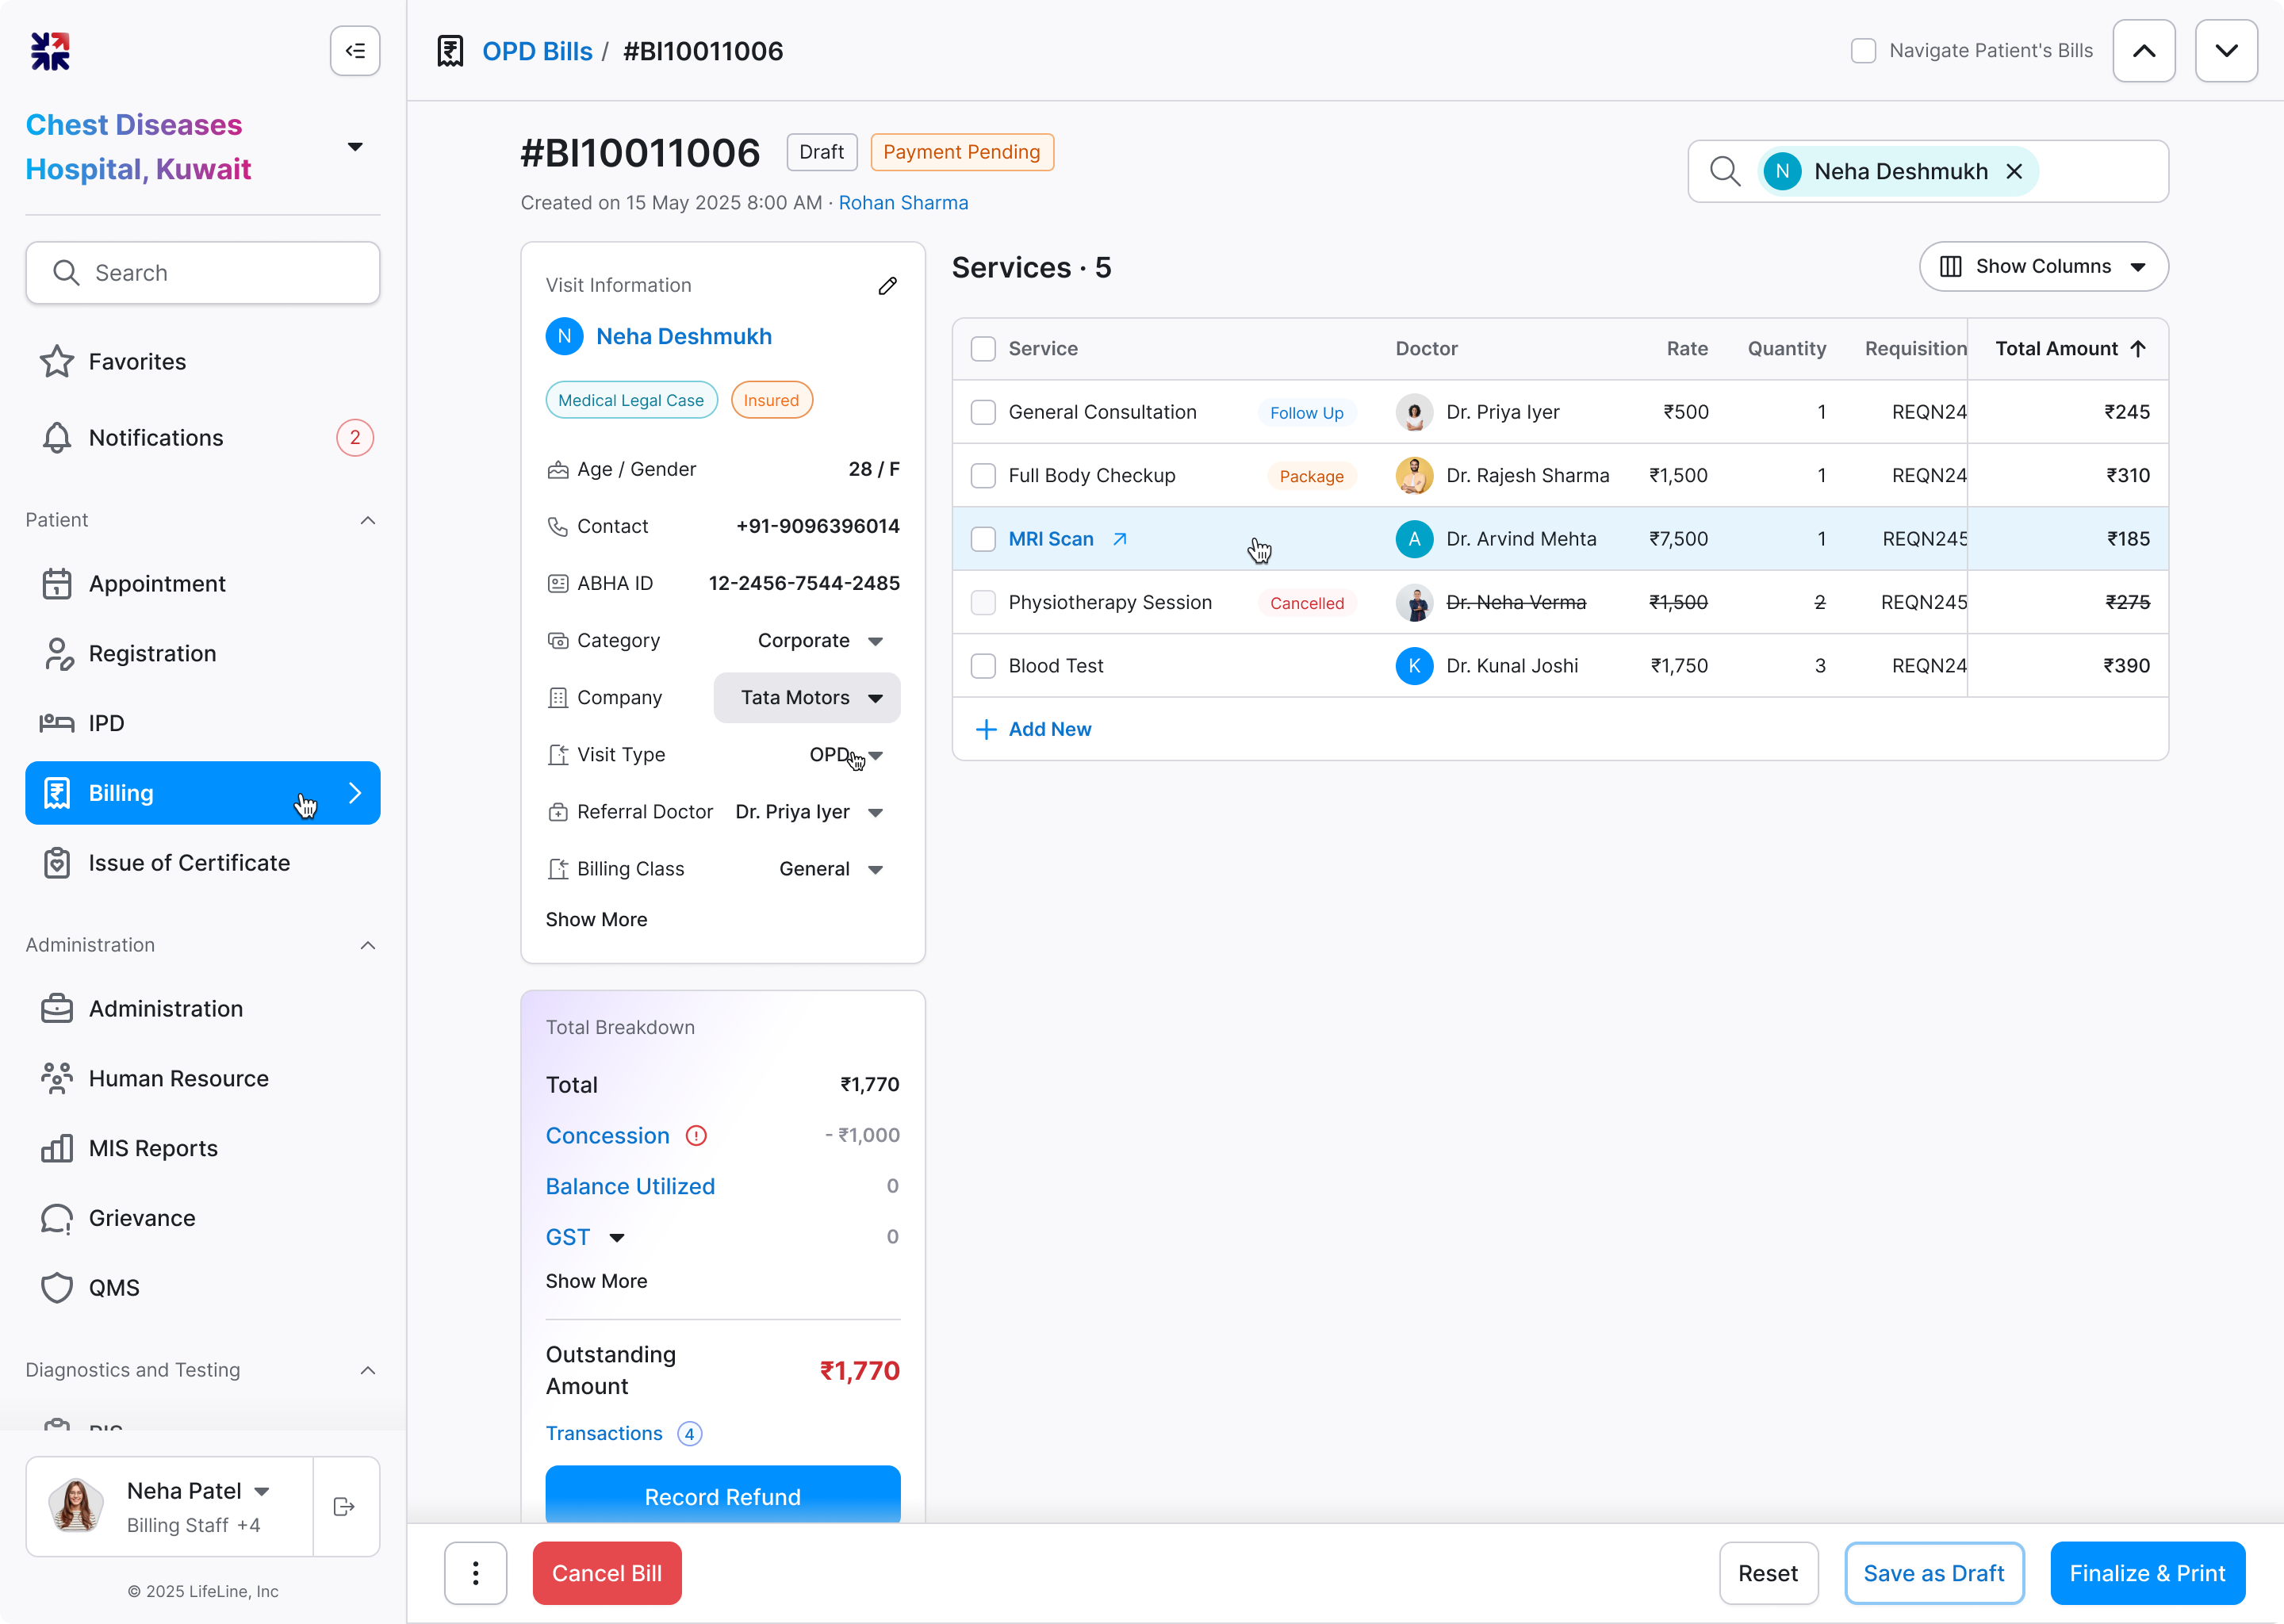Viewport: 2284px width, 1624px height.
Task: Open the Transactions link
Action: [x=604, y=1433]
